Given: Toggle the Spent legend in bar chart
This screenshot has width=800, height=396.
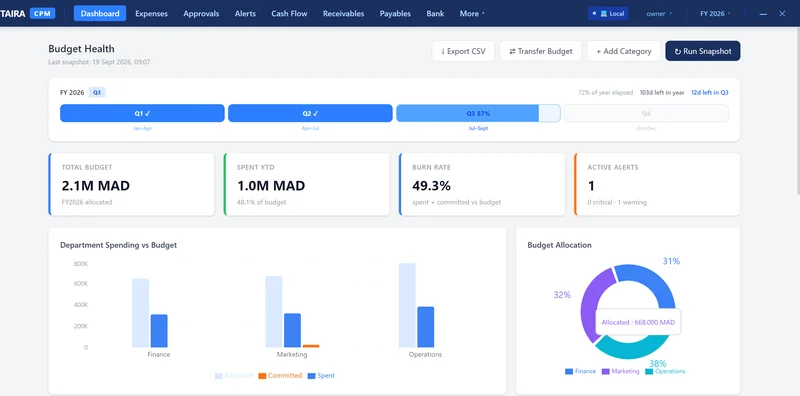Looking at the screenshot, I should (321, 376).
